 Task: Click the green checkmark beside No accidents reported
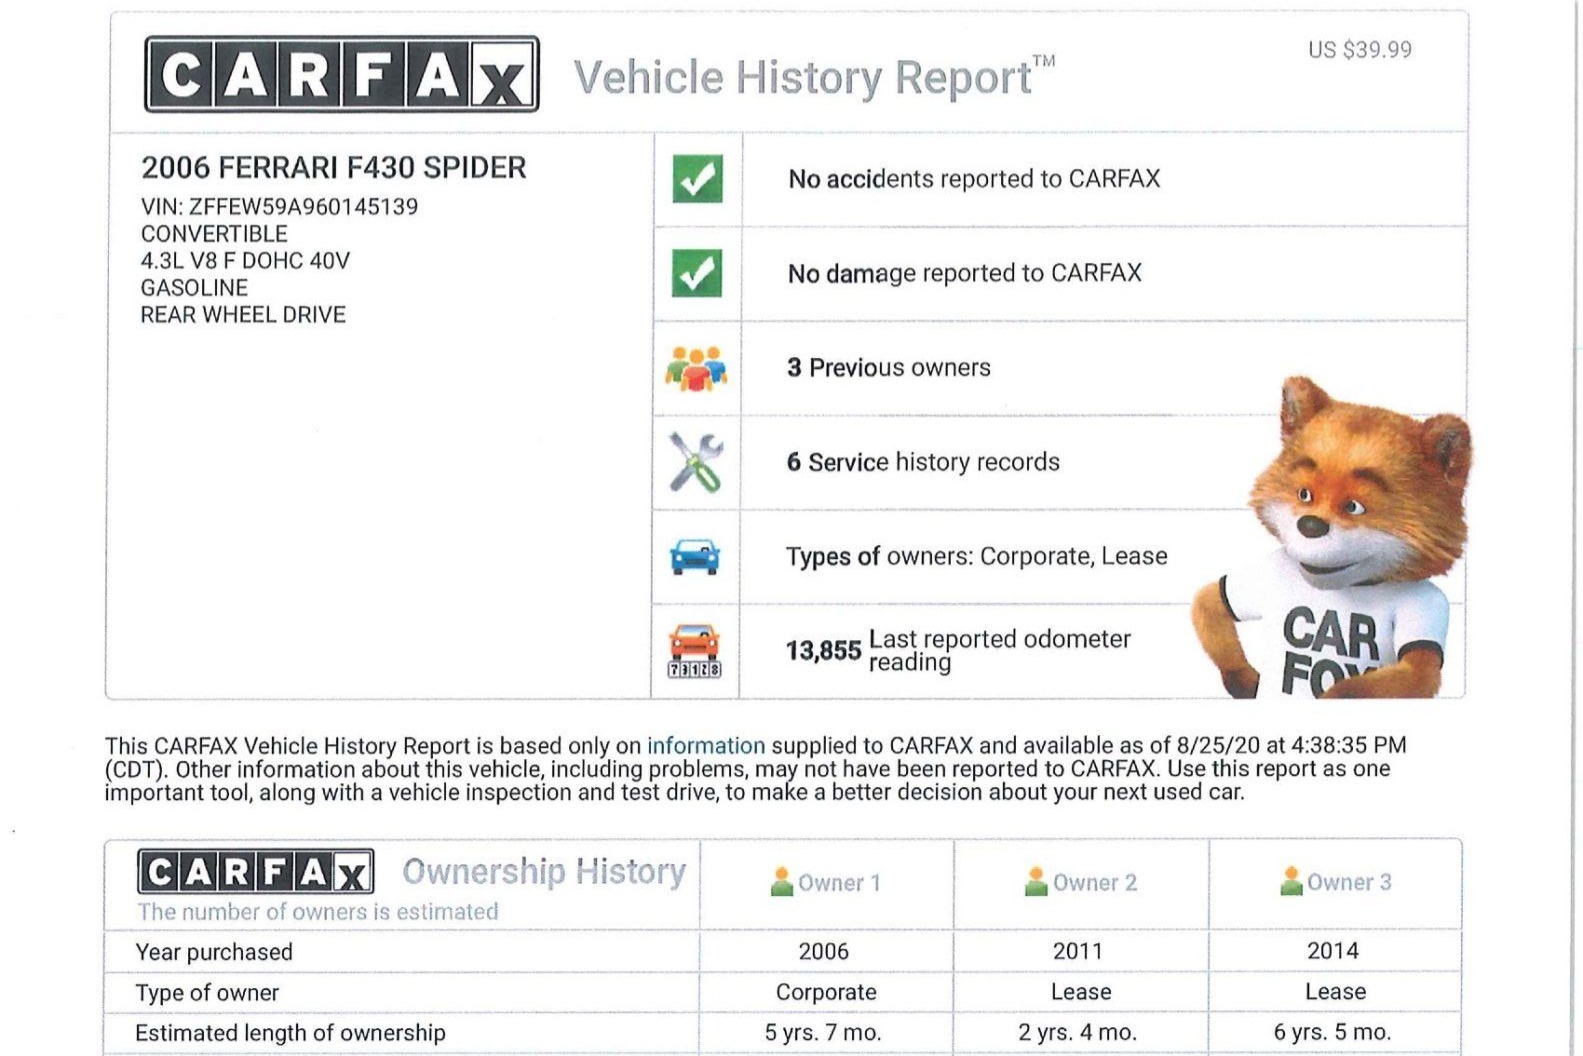[697, 179]
